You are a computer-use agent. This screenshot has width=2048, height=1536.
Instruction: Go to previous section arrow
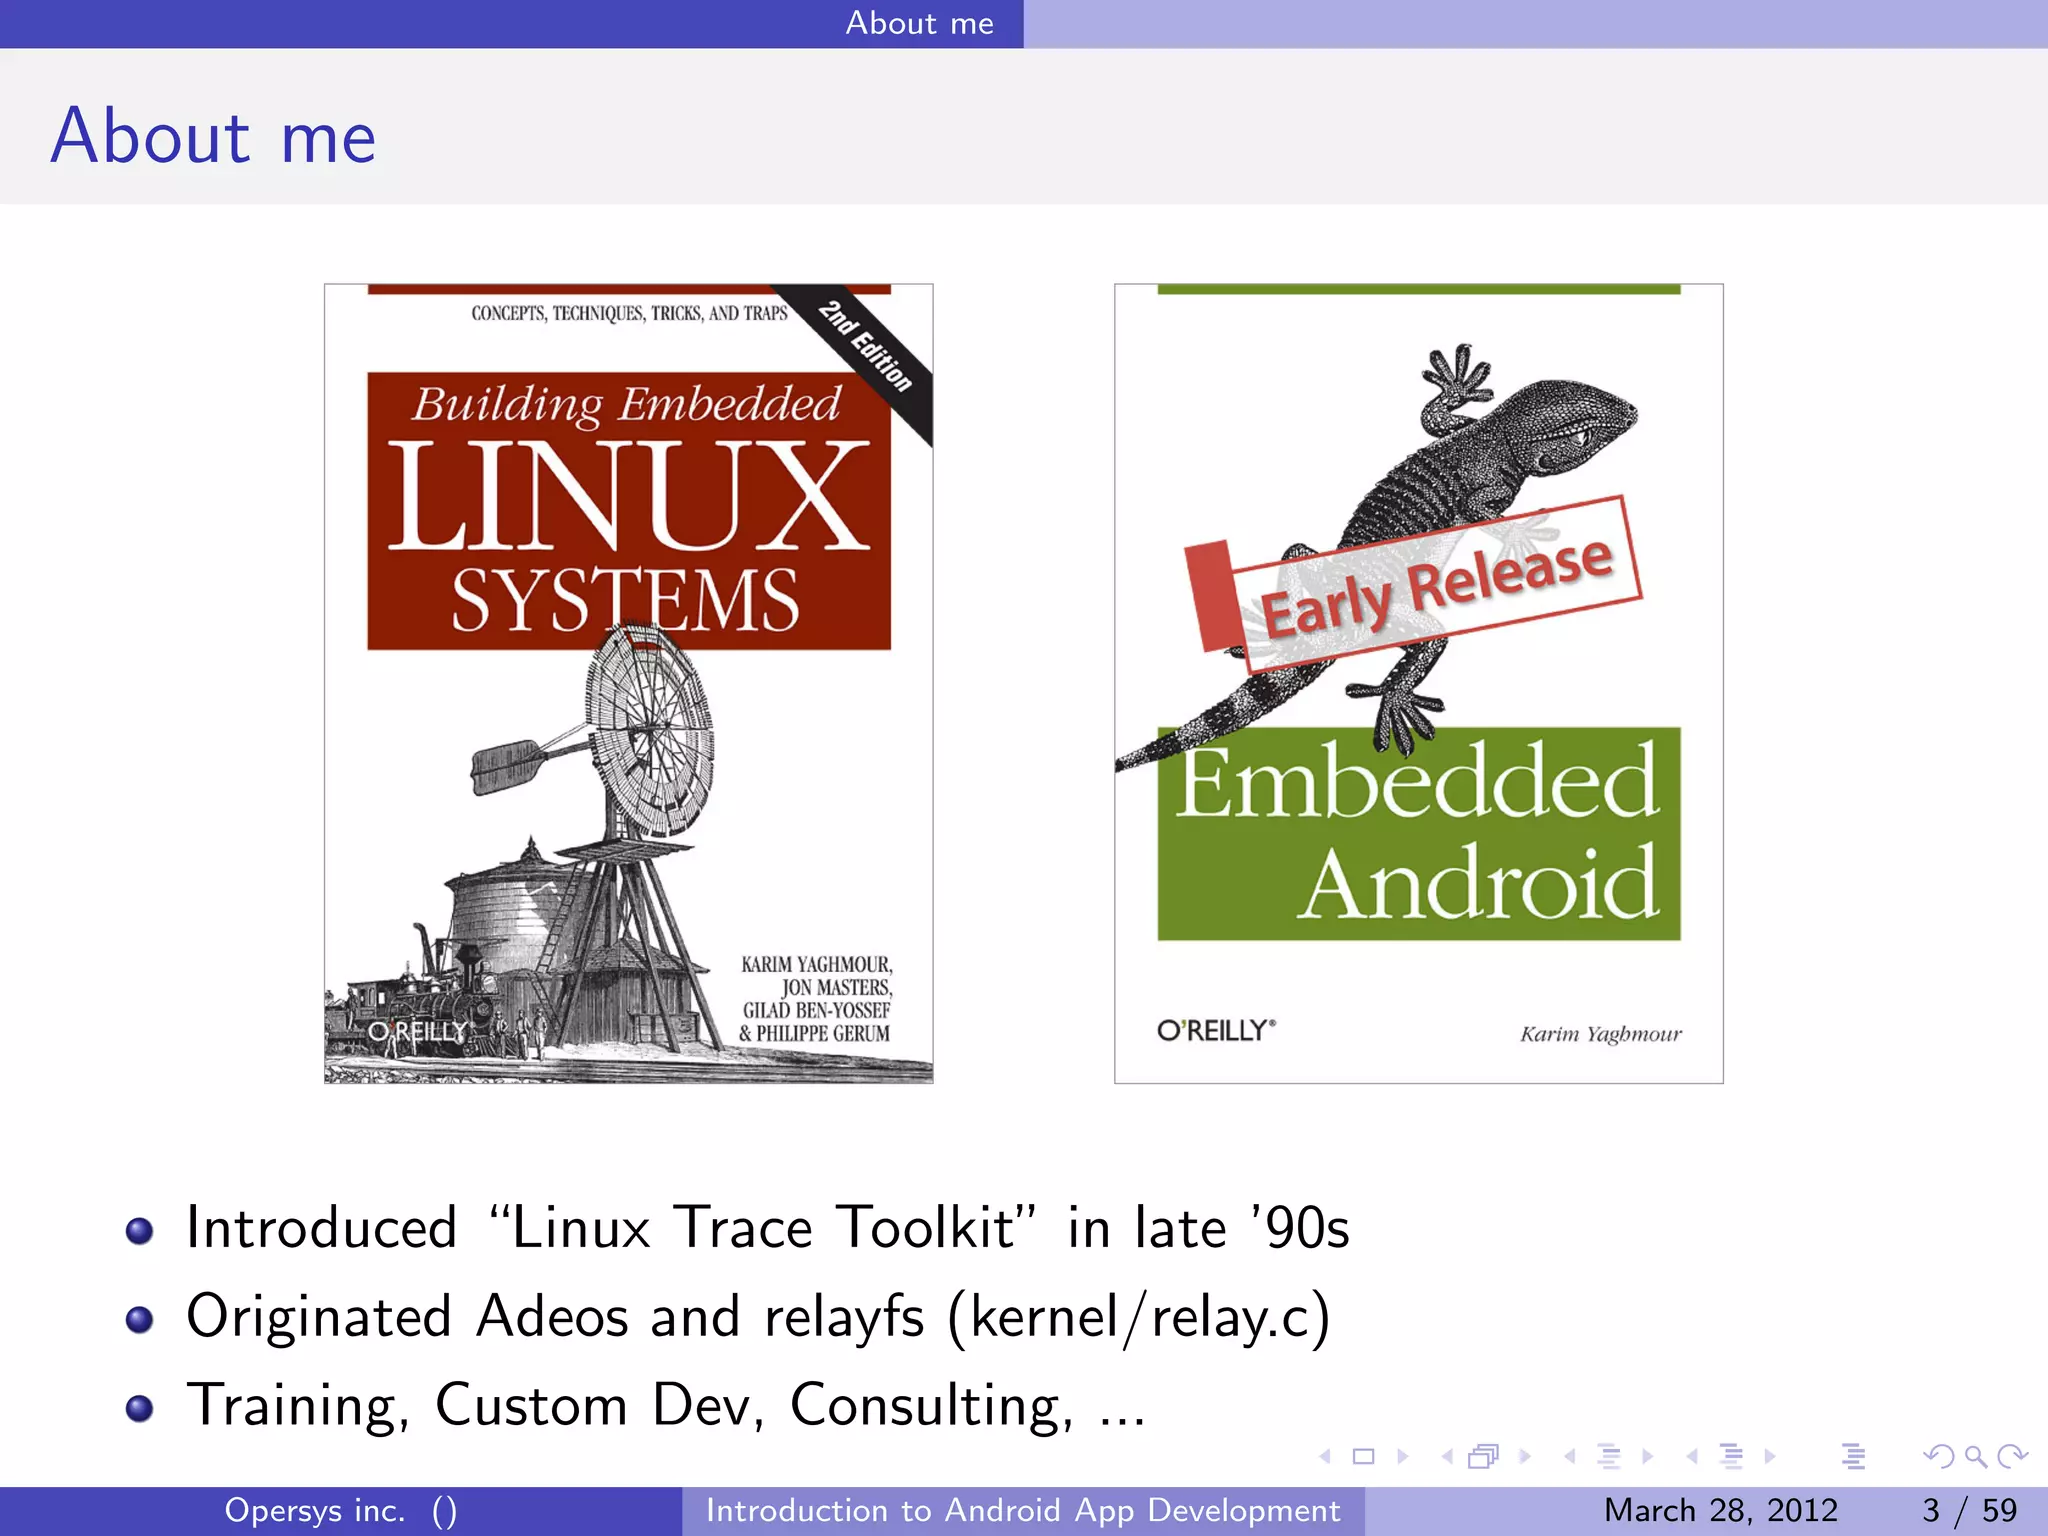(1692, 1457)
